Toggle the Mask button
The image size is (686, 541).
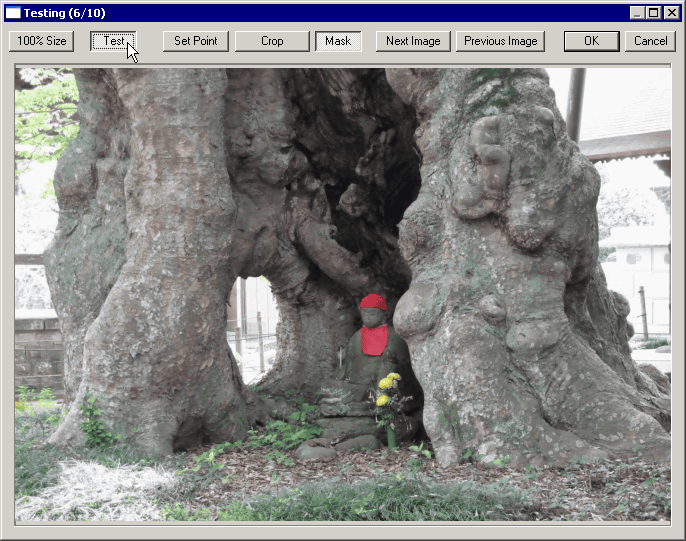(x=338, y=41)
